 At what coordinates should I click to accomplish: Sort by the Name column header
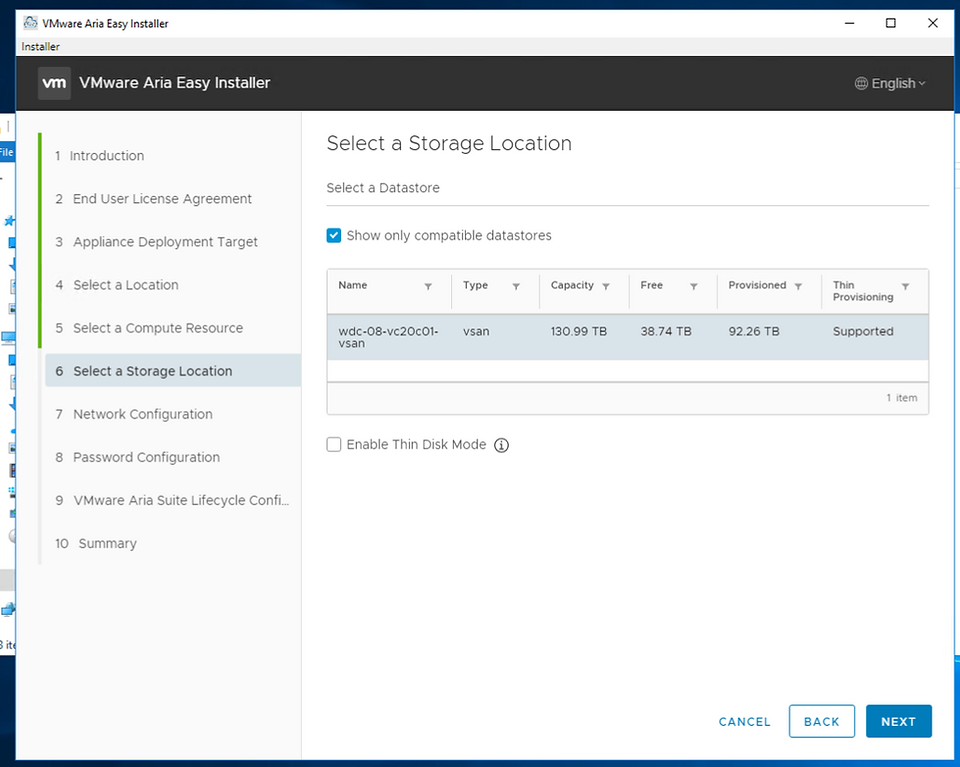353,285
